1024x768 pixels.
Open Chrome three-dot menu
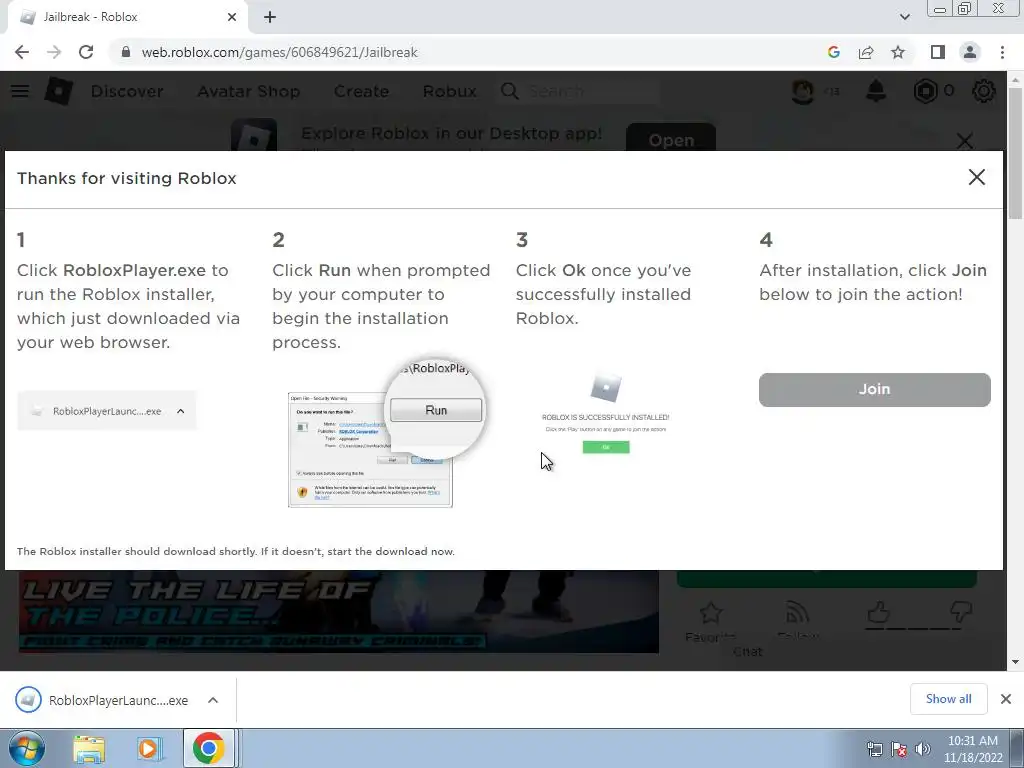point(1002,52)
